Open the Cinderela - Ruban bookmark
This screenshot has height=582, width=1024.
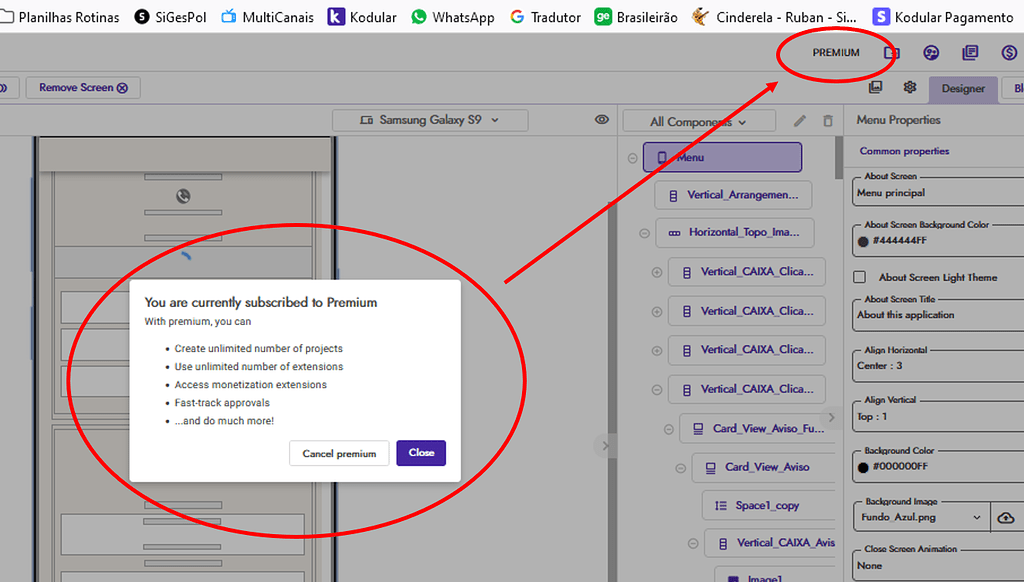pyautogui.click(x=775, y=17)
